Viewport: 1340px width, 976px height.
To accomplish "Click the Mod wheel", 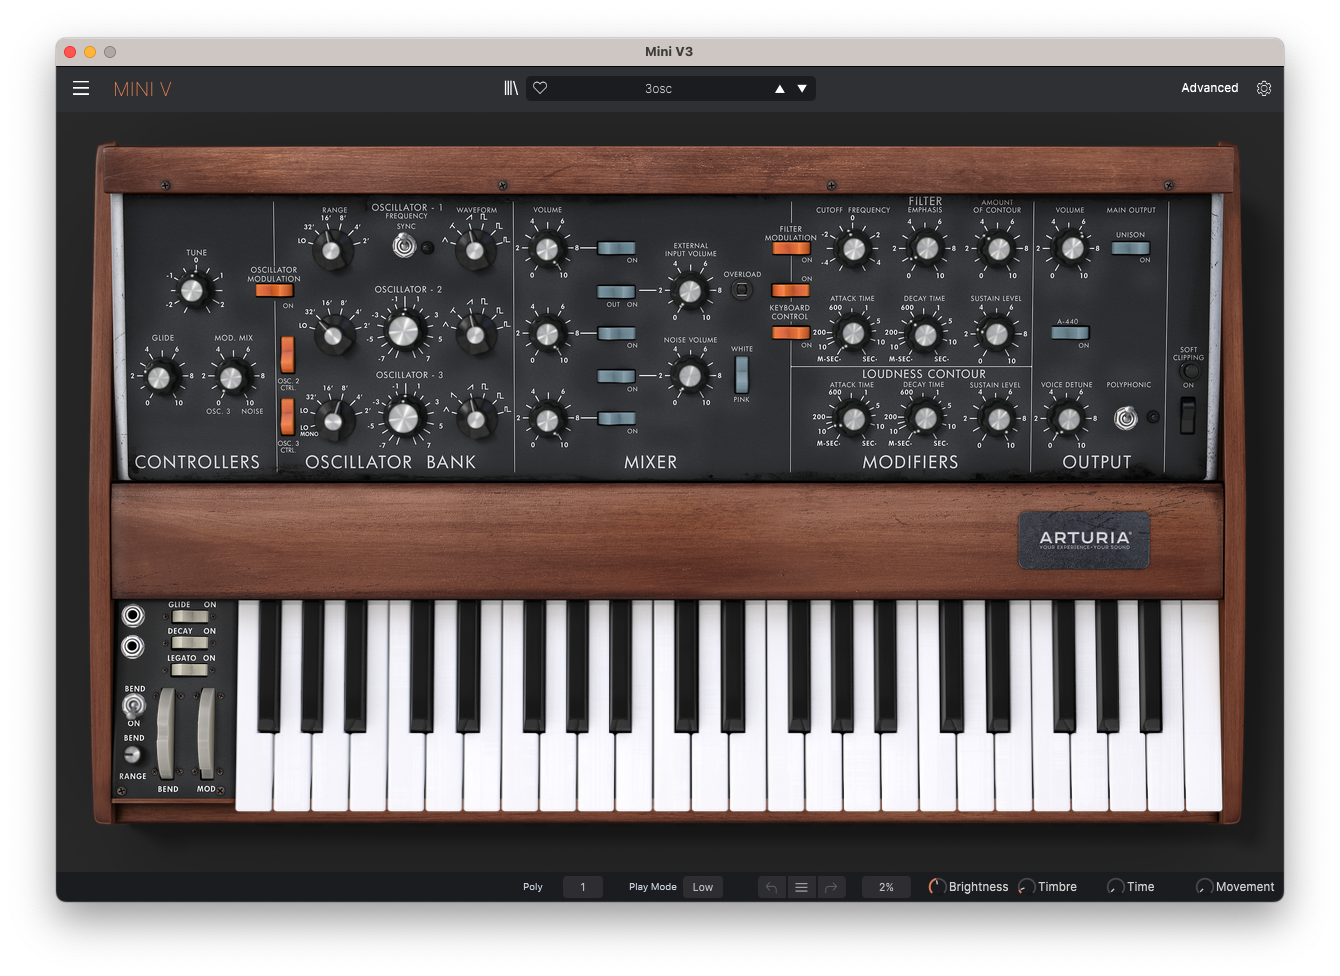I will [x=205, y=733].
